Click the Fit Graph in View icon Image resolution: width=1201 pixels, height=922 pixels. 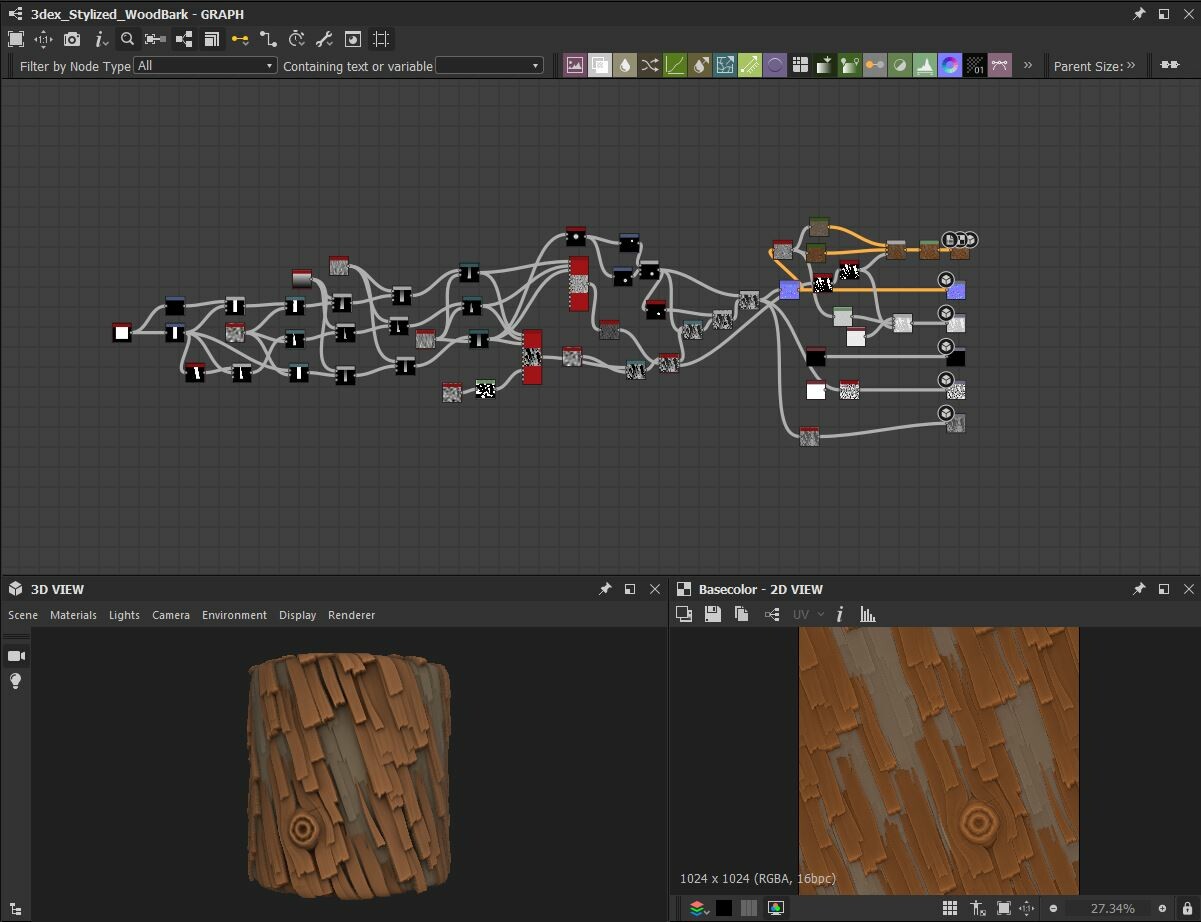[16, 40]
